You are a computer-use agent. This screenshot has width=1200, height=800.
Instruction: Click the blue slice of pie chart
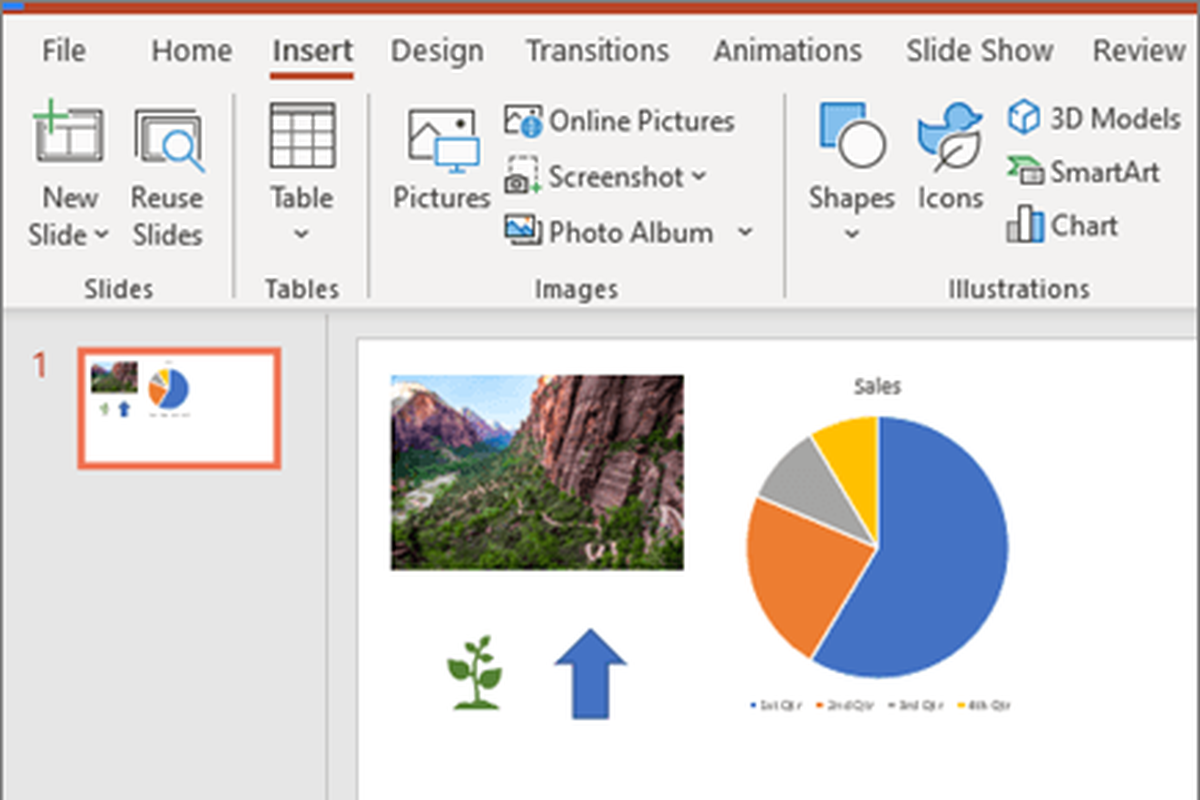tap(930, 570)
